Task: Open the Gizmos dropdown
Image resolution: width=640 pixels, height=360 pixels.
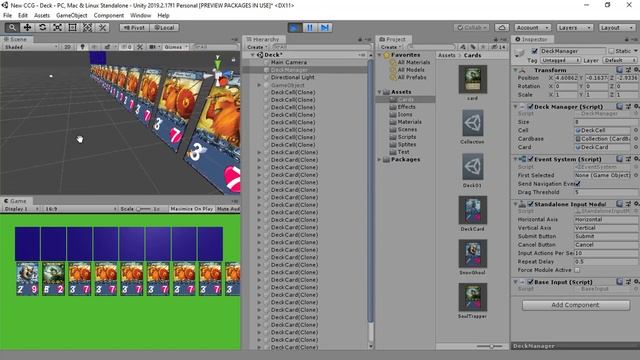Action: (176, 47)
